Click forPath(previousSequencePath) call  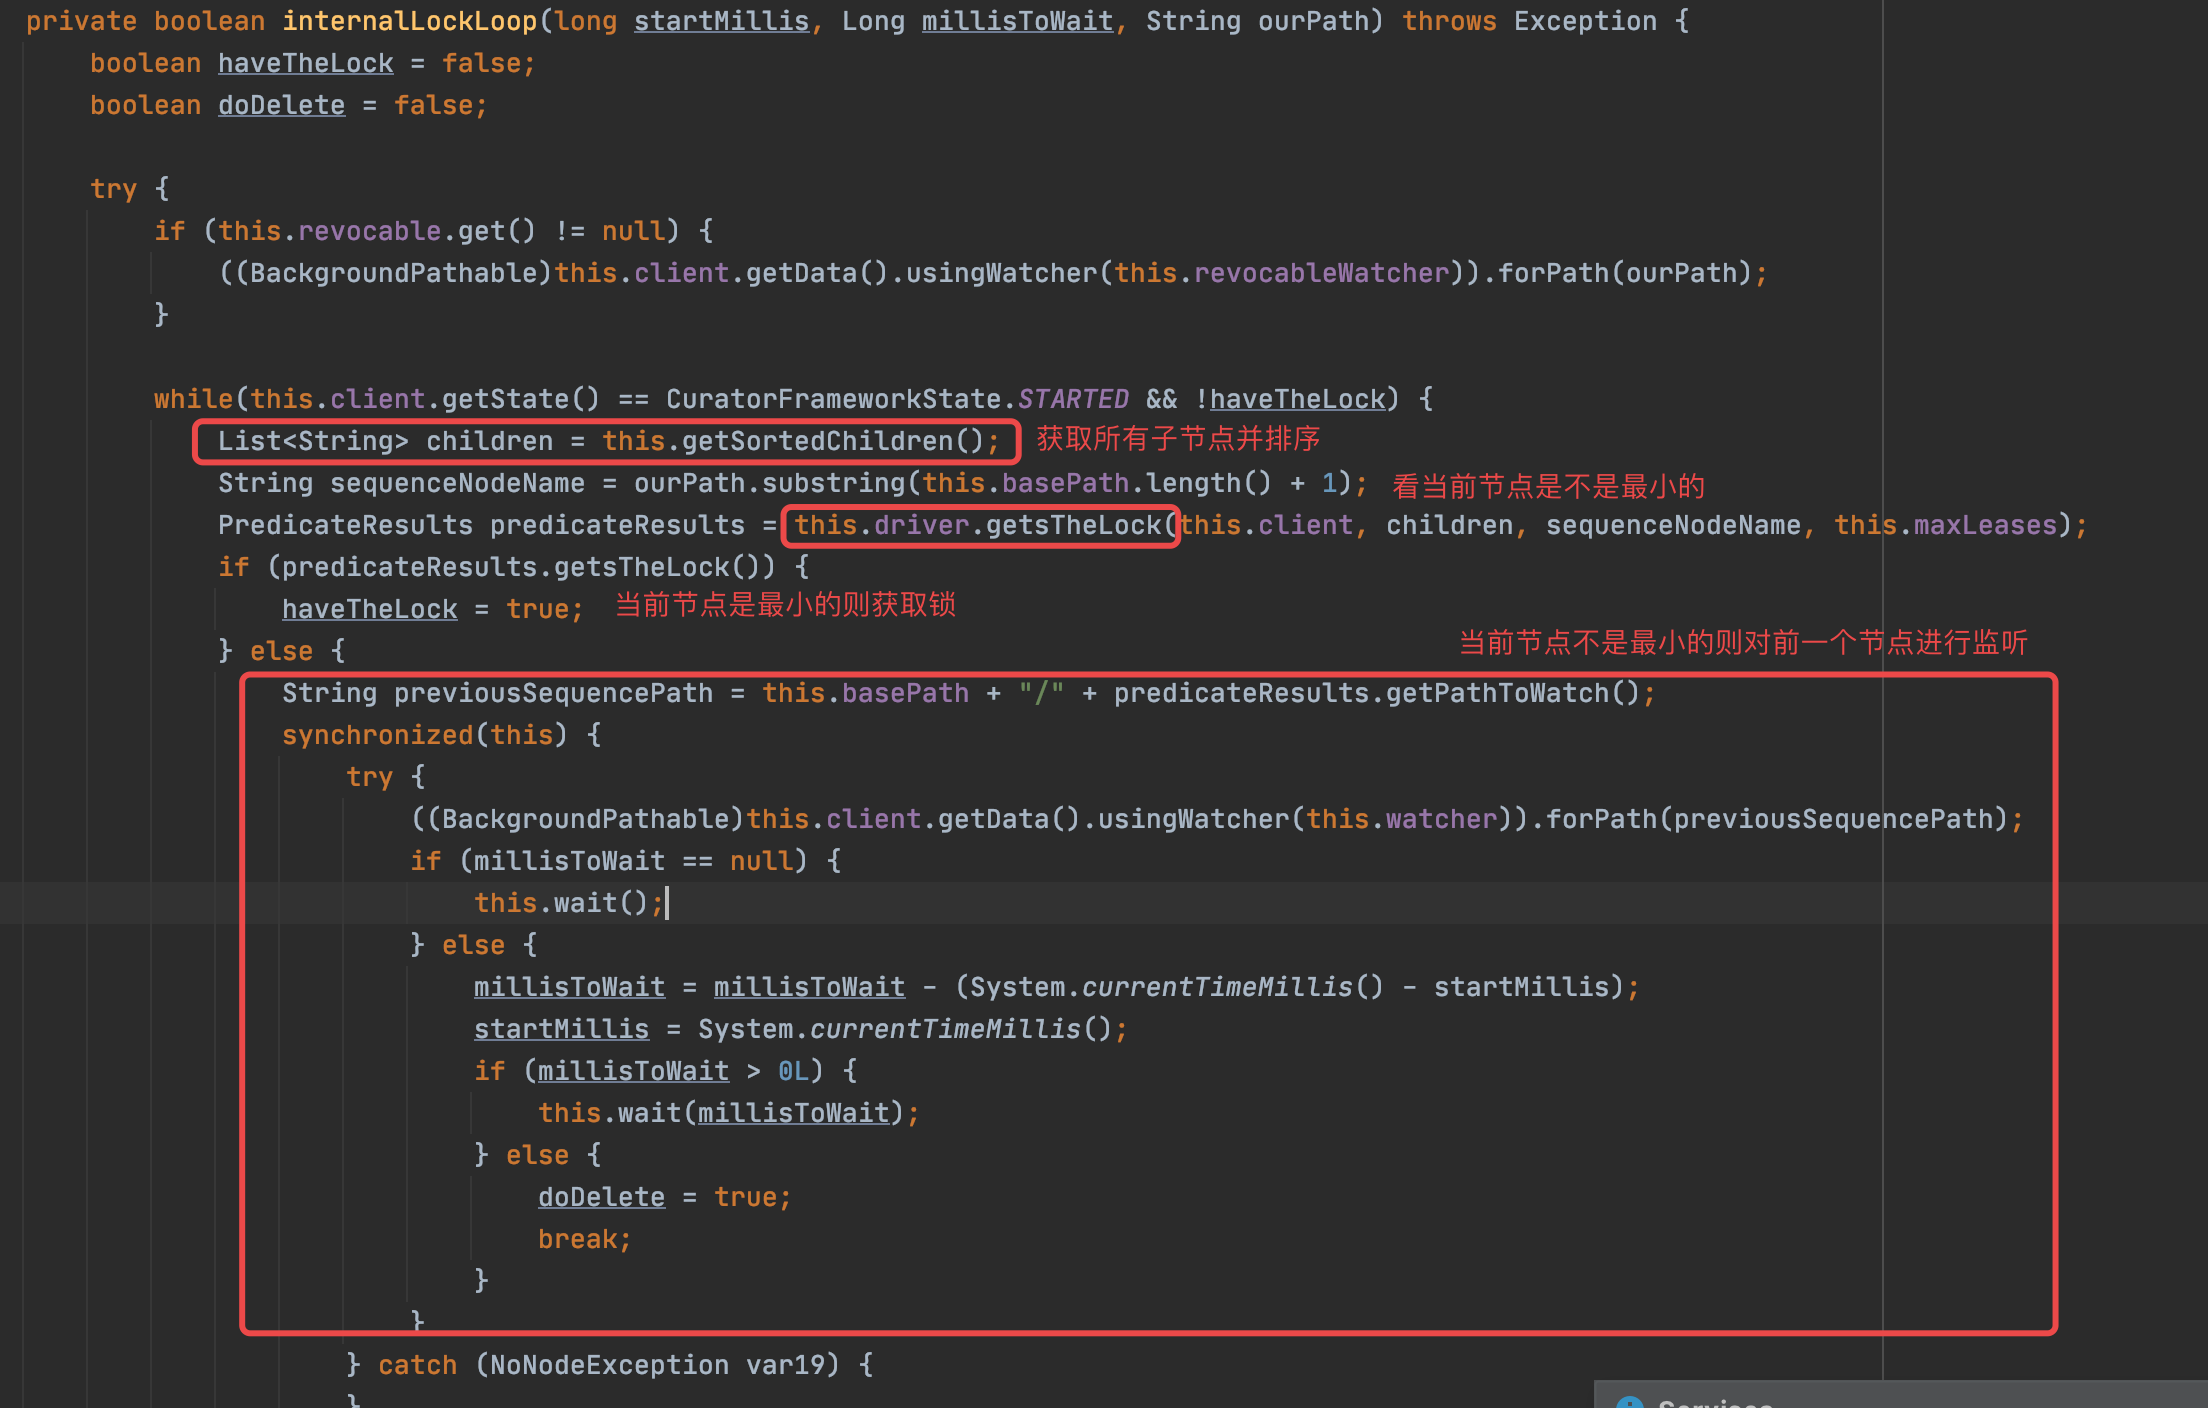pyautogui.click(x=1777, y=819)
